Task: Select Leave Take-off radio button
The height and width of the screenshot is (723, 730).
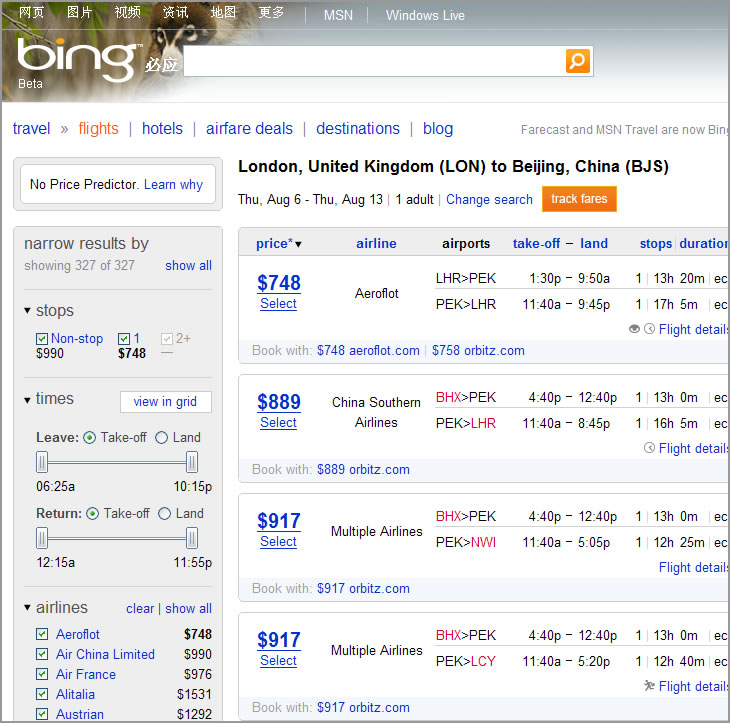Action: [x=89, y=438]
